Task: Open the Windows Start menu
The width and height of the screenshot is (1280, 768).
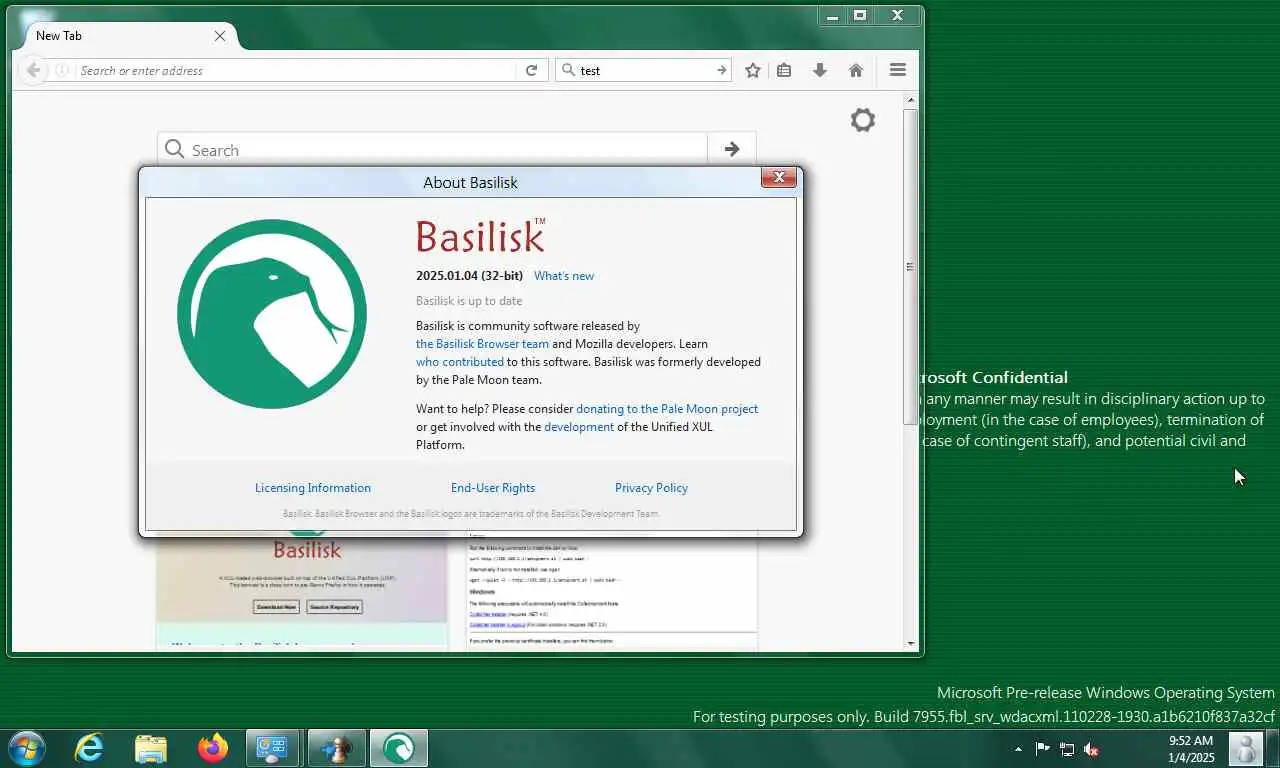Action: pos(25,748)
